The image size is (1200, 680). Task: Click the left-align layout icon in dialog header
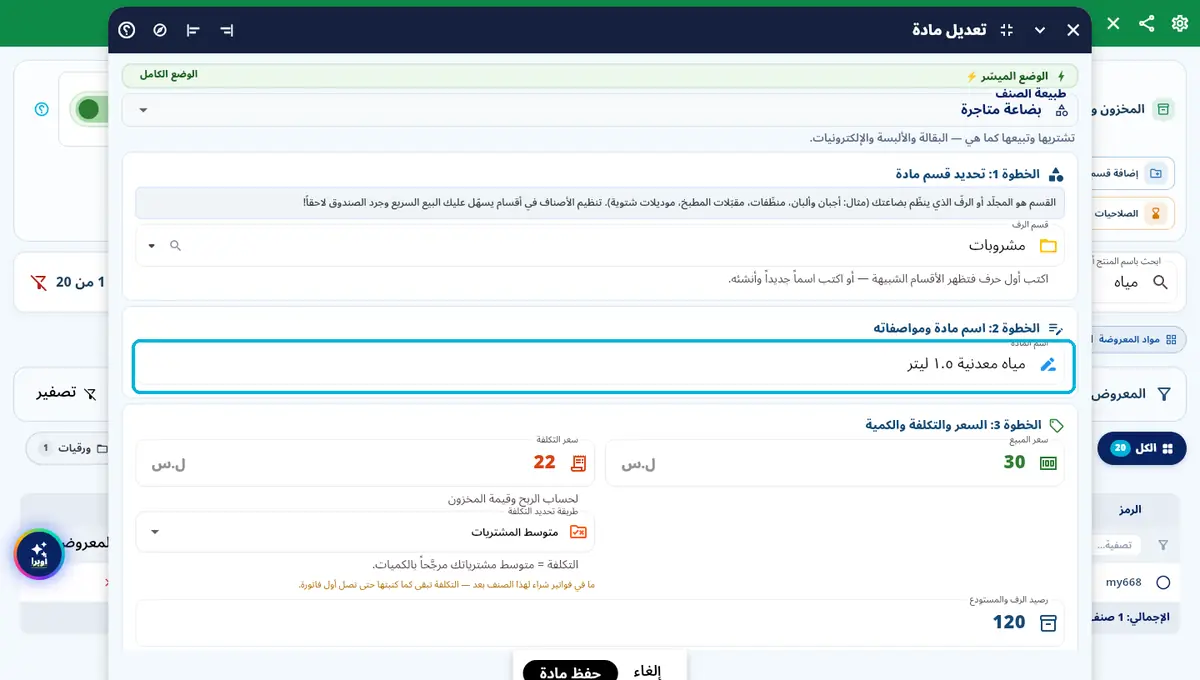coord(193,30)
